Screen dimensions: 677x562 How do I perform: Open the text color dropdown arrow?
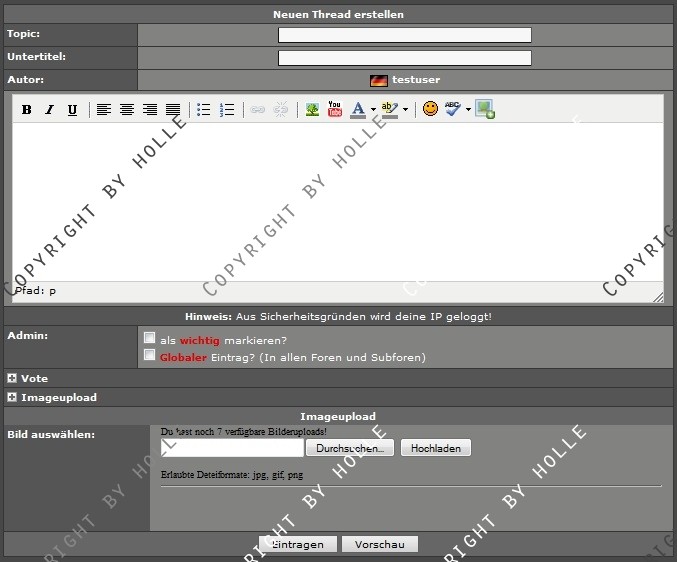(x=373, y=110)
